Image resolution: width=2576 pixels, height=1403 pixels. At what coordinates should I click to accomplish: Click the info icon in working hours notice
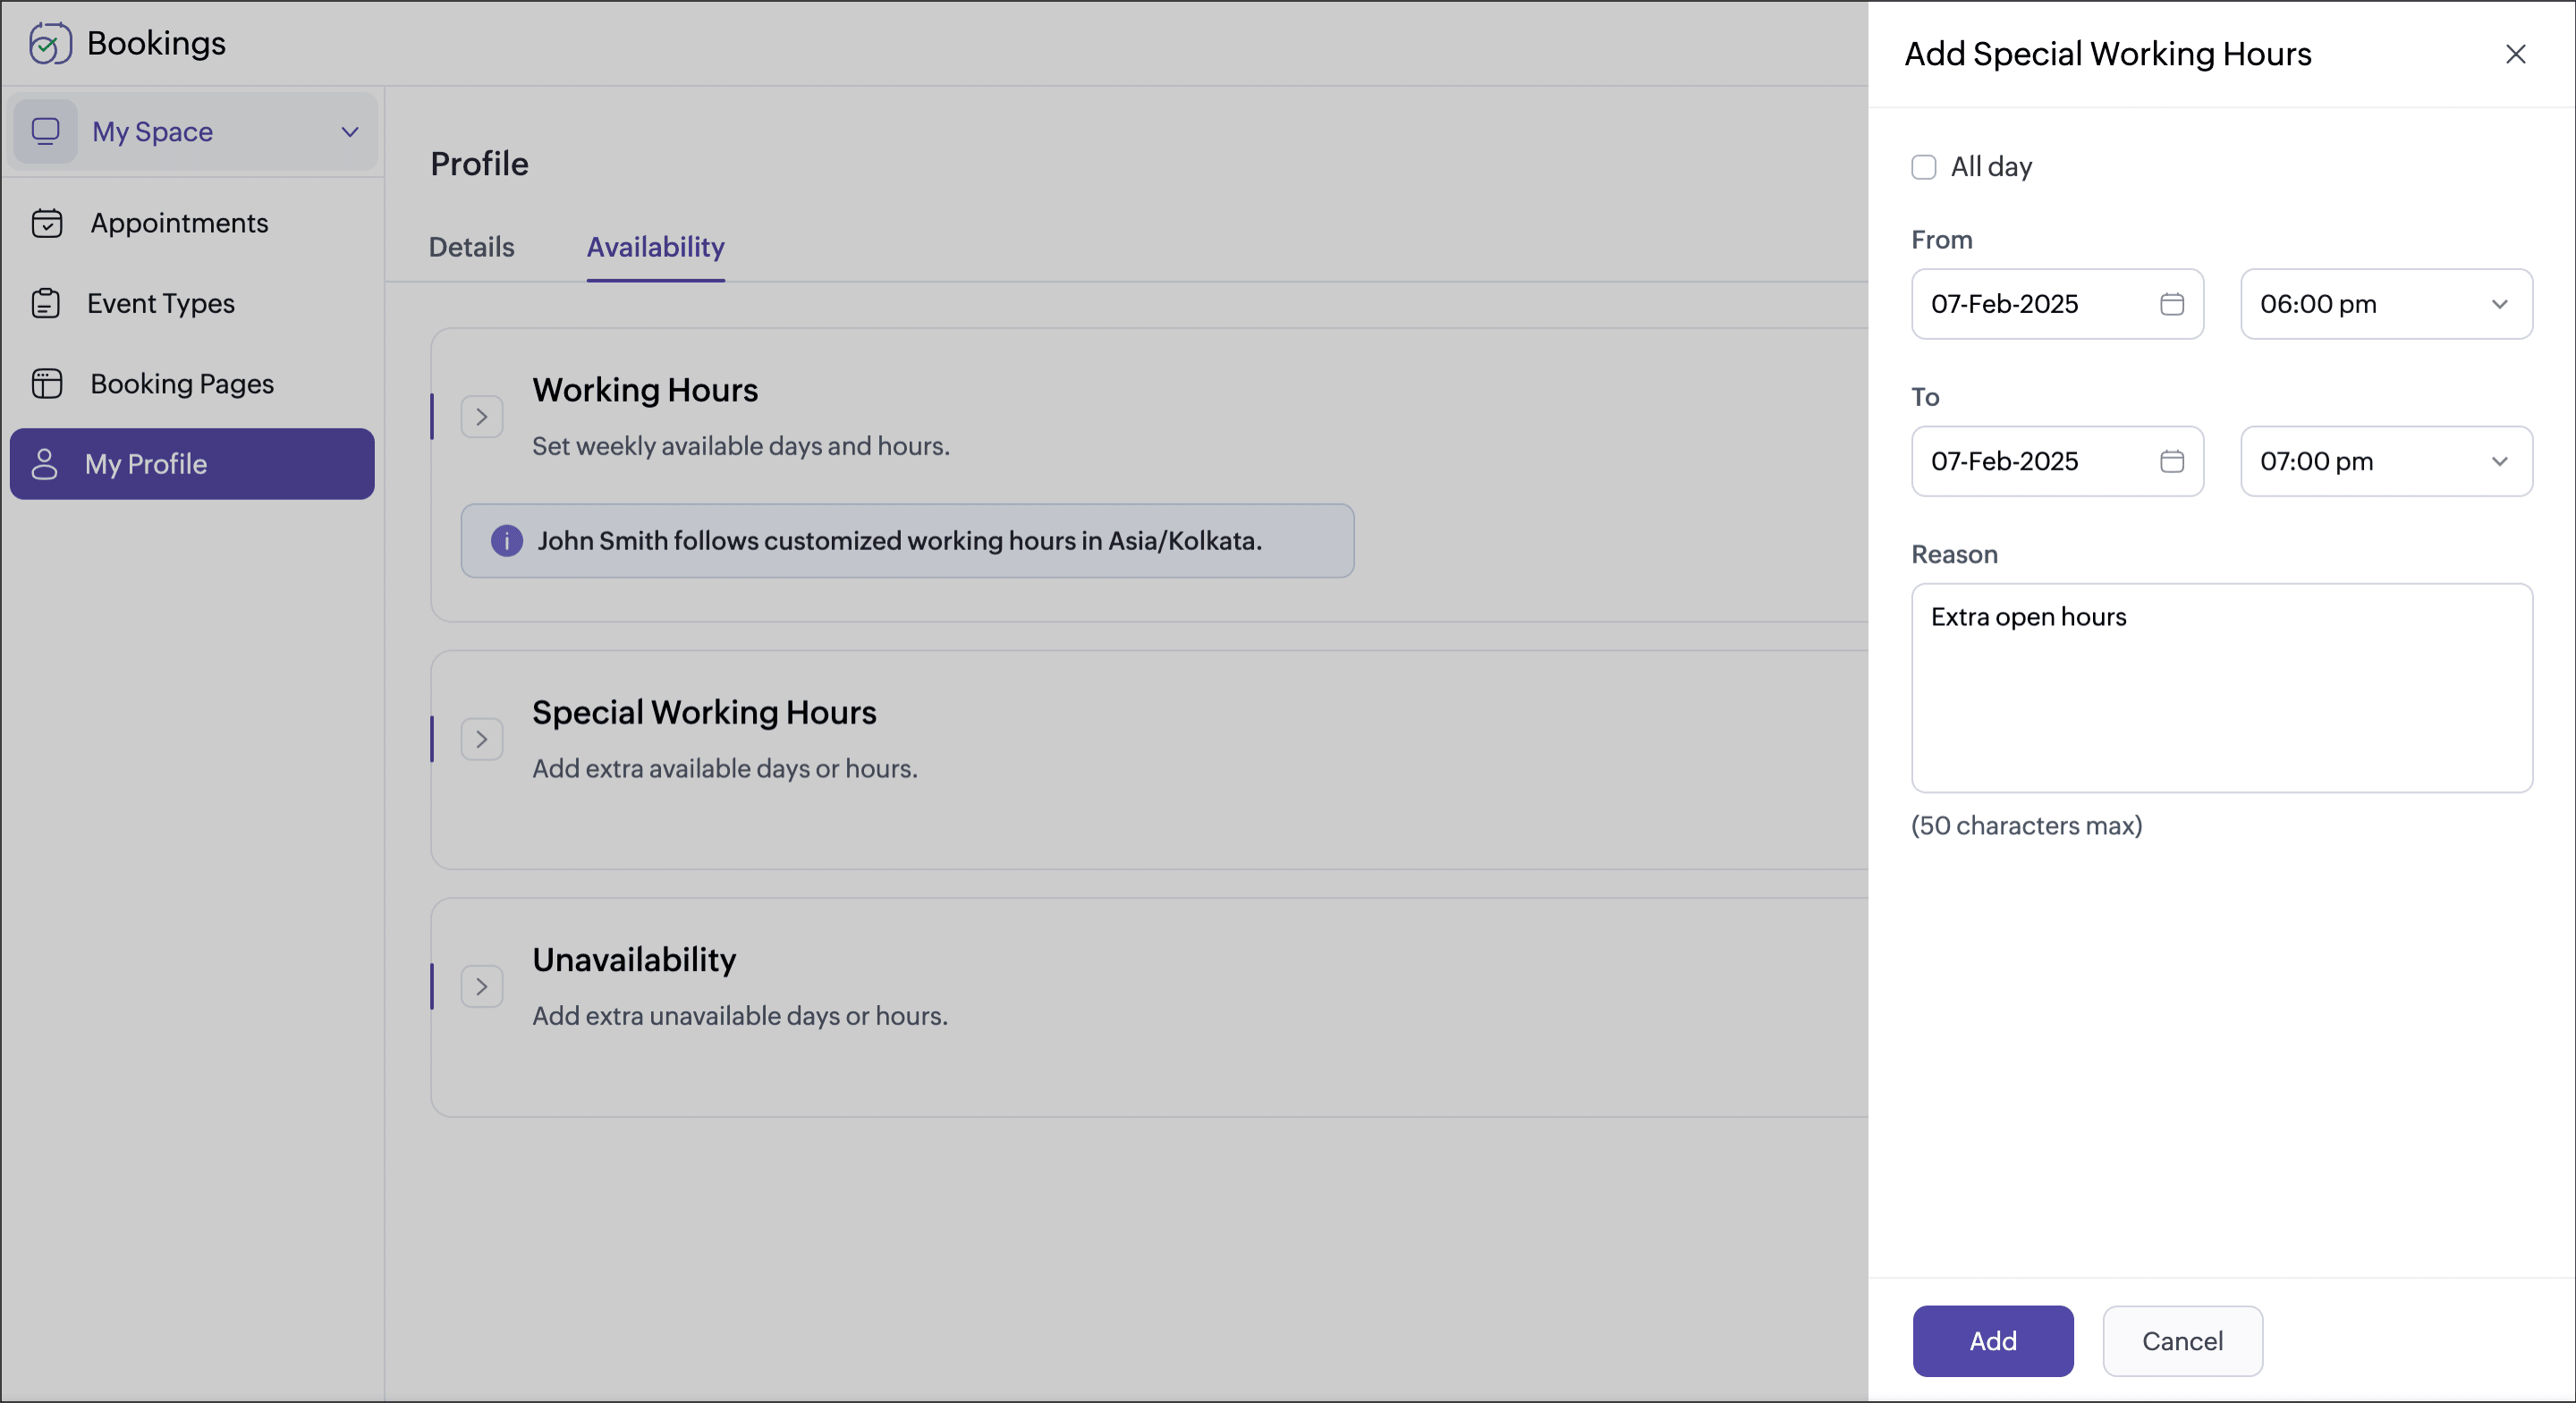507,541
